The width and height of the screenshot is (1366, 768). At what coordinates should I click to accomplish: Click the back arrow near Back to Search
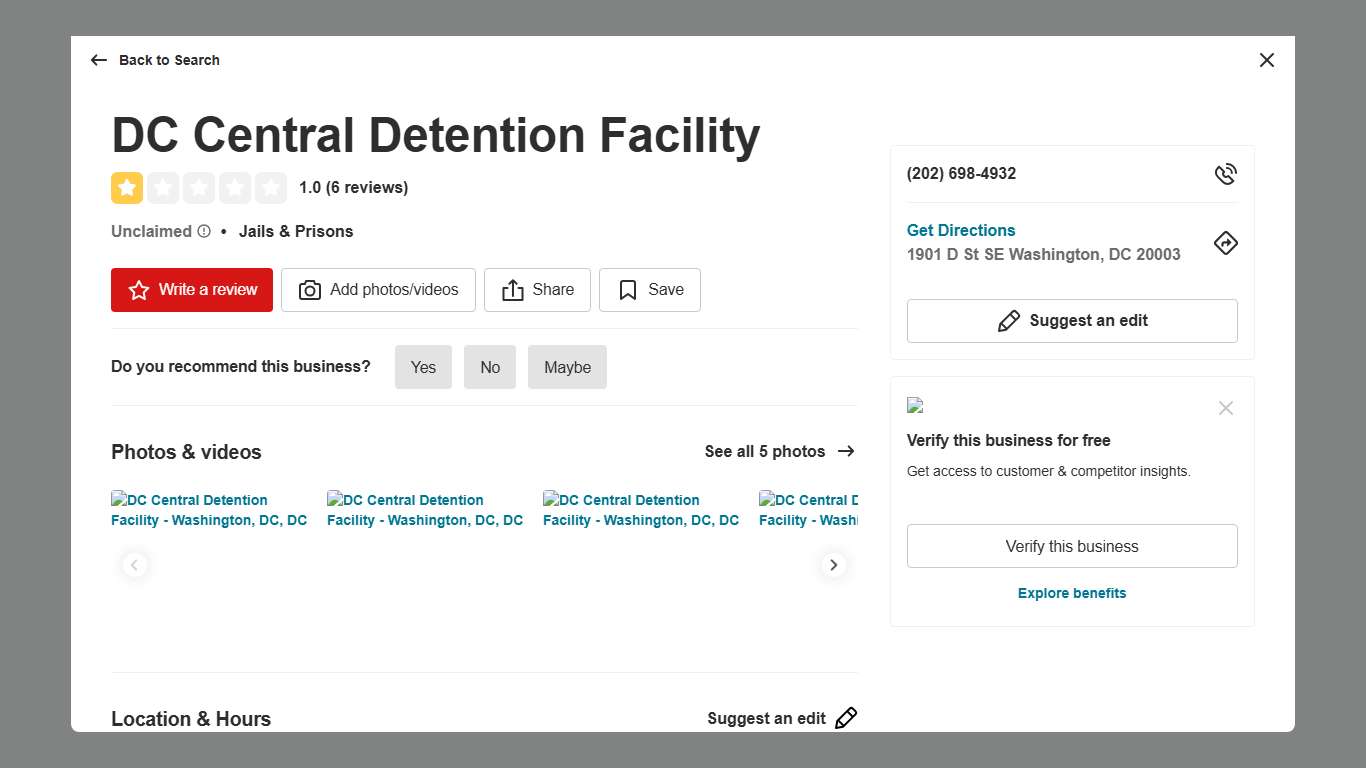pos(98,60)
